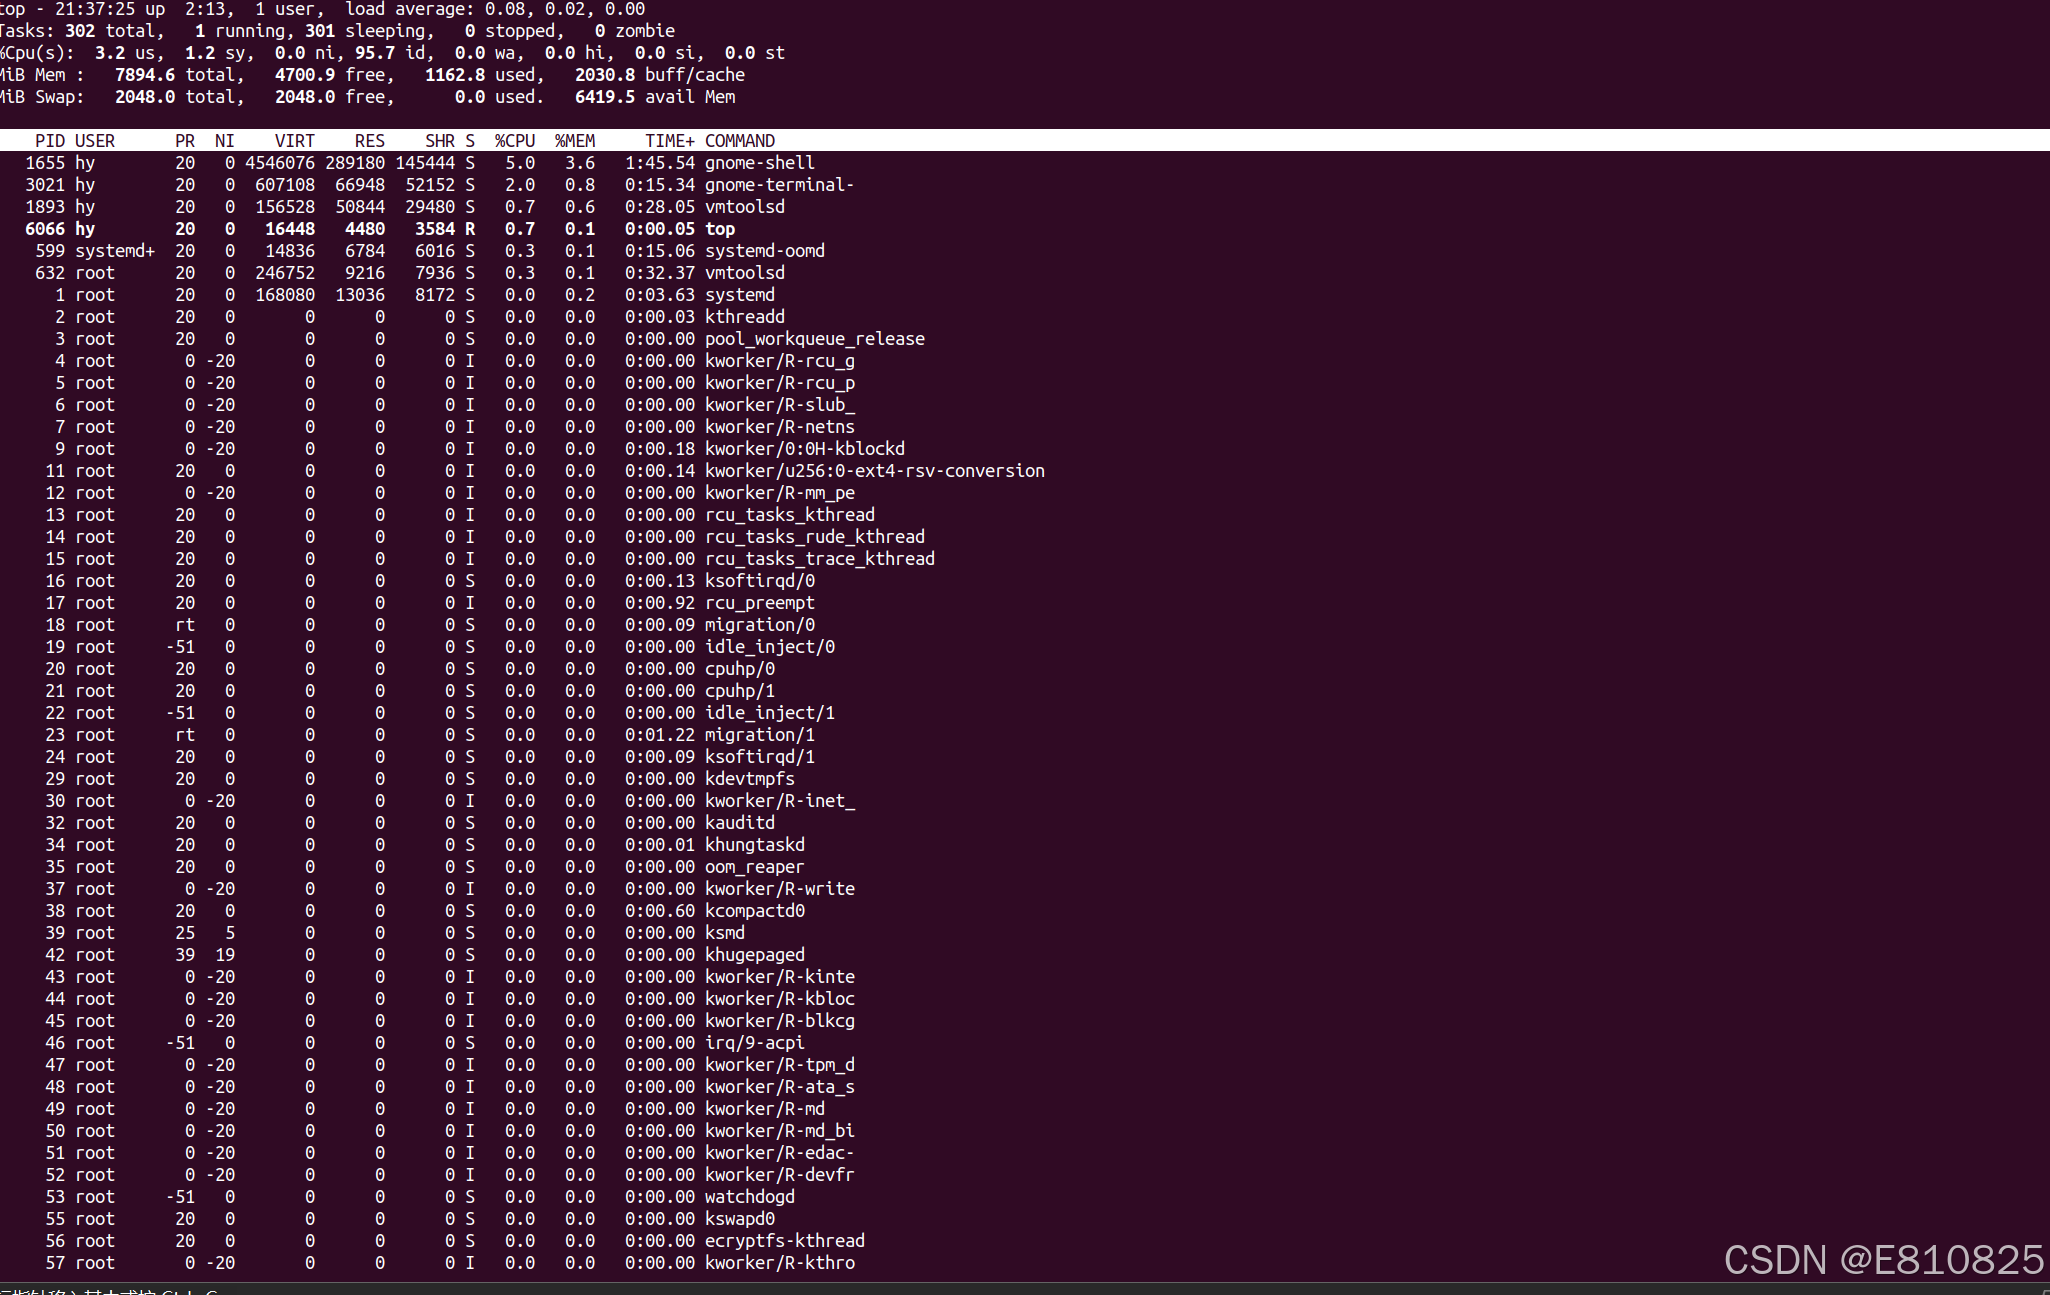
Task: Select the kthreadd process line
Action: pyautogui.click(x=744, y=317)
